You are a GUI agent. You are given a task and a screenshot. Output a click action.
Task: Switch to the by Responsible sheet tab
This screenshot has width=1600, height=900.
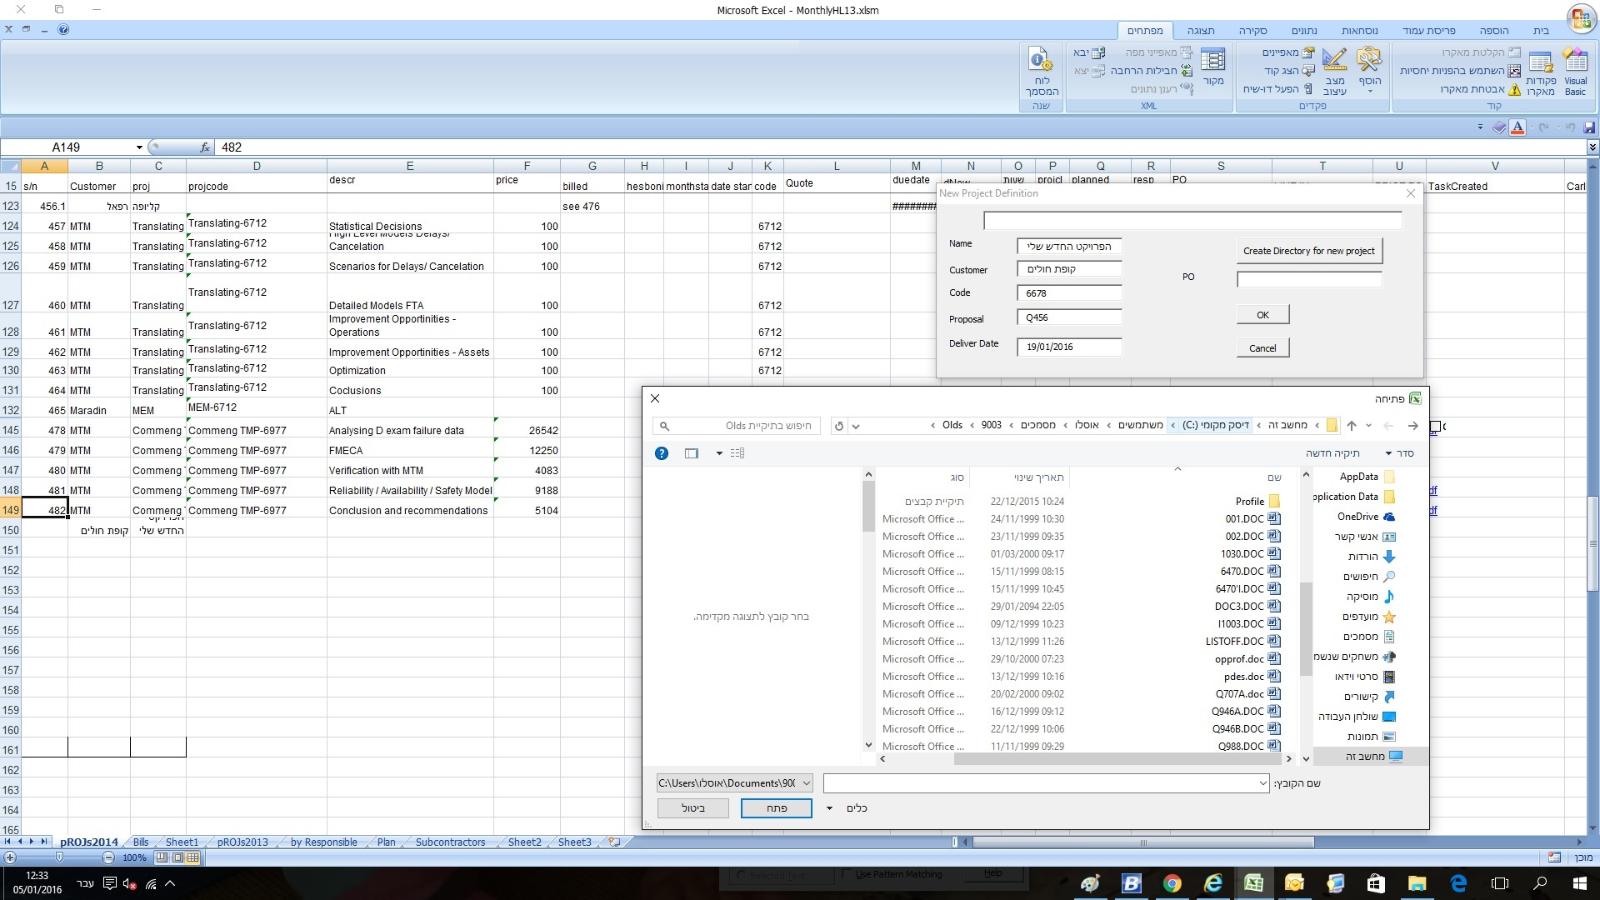pyautogui.click(x=323, y=842)
